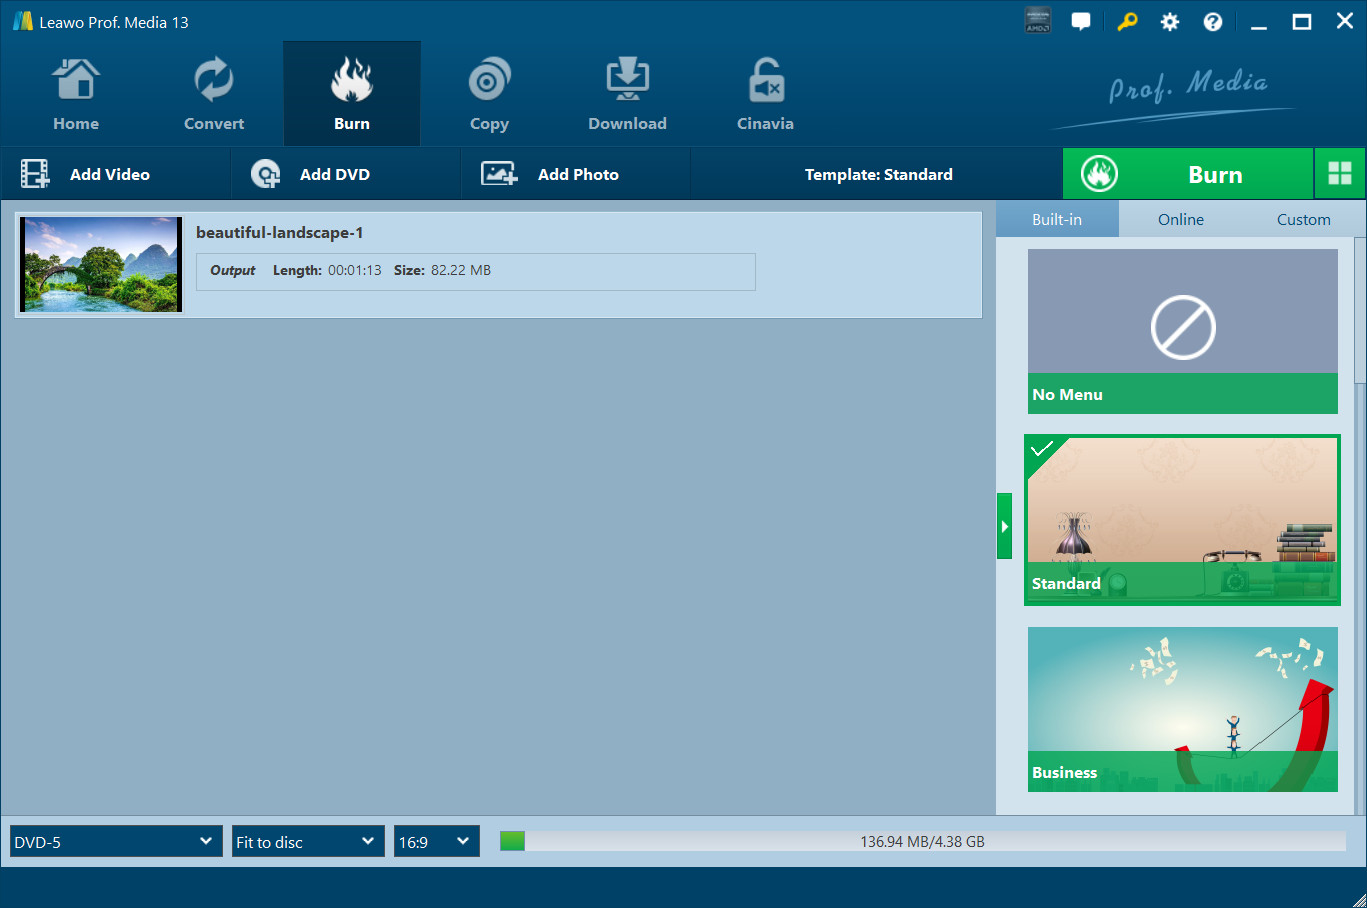
Task: Switch to the Online templates tab
Action: coord(1181,220)
